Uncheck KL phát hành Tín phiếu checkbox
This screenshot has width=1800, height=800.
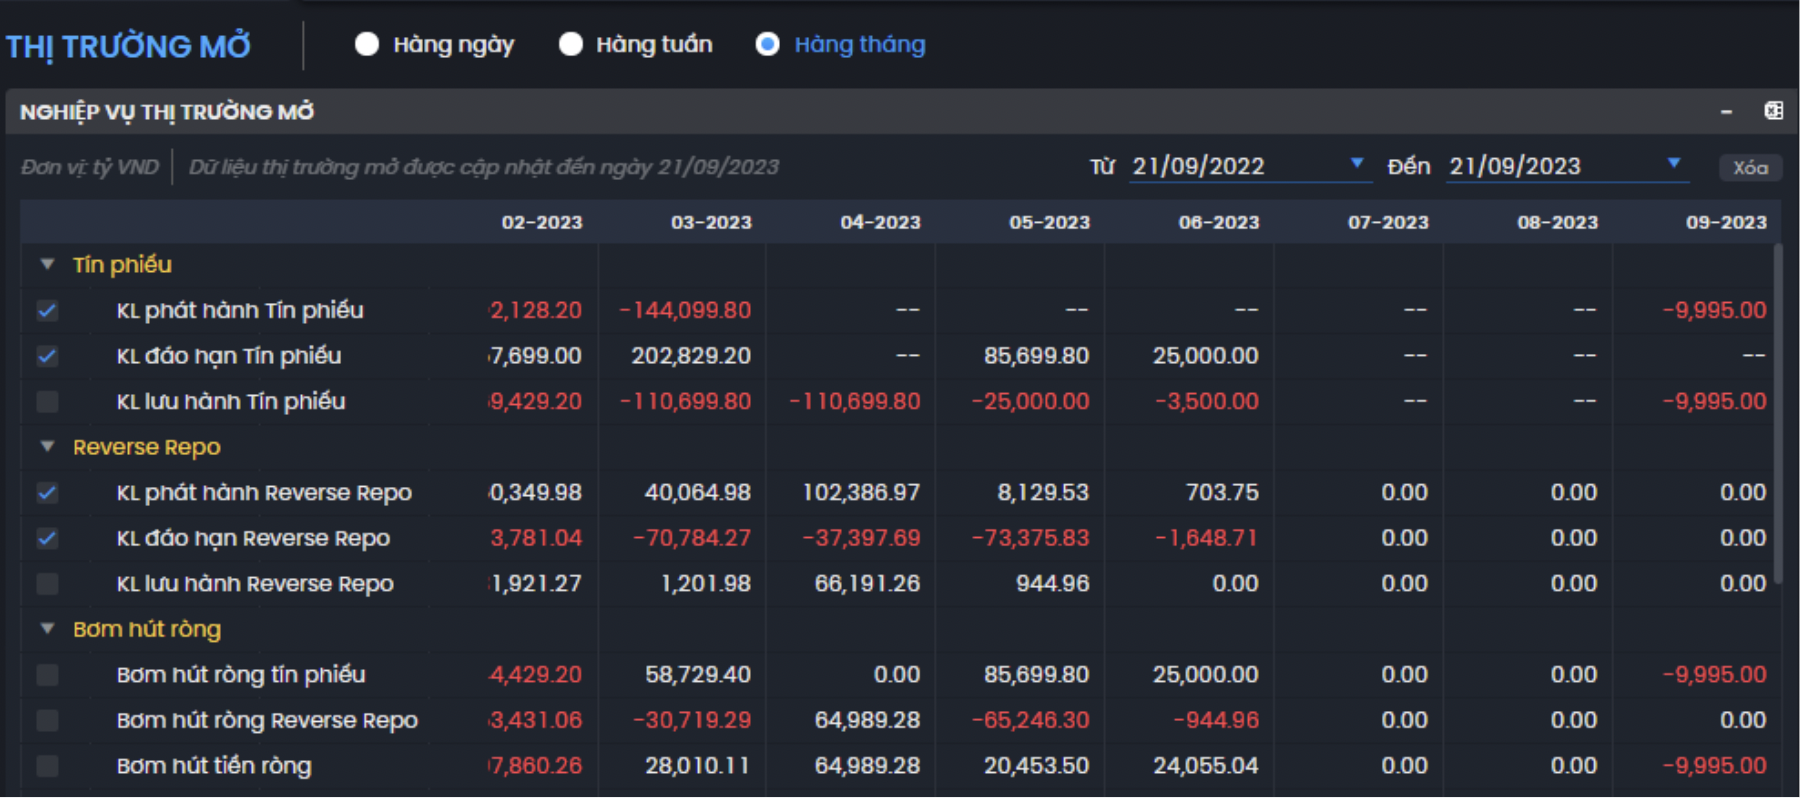pyautogui.click(x=47, y=310)
